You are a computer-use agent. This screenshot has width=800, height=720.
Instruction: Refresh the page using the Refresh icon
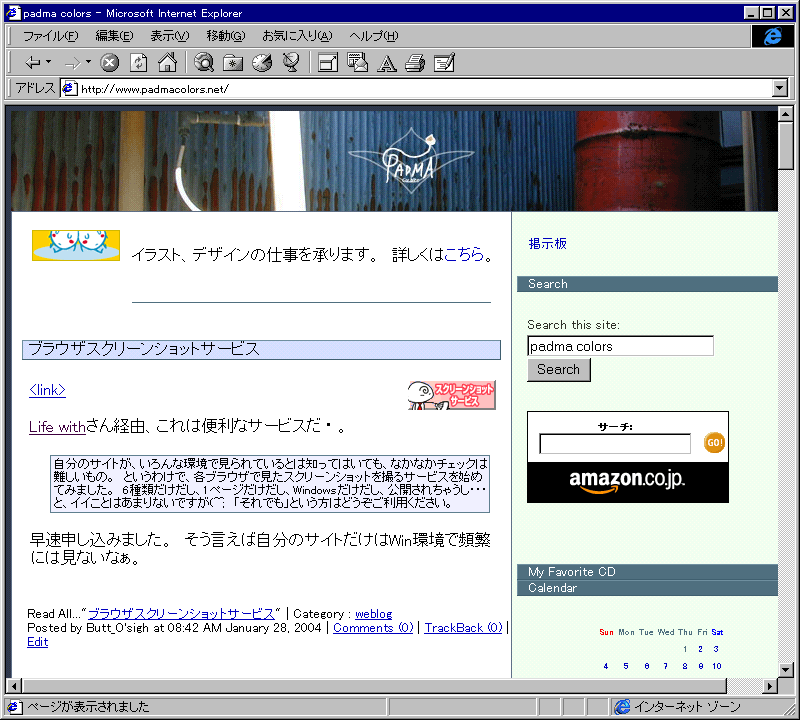(138, 63)
